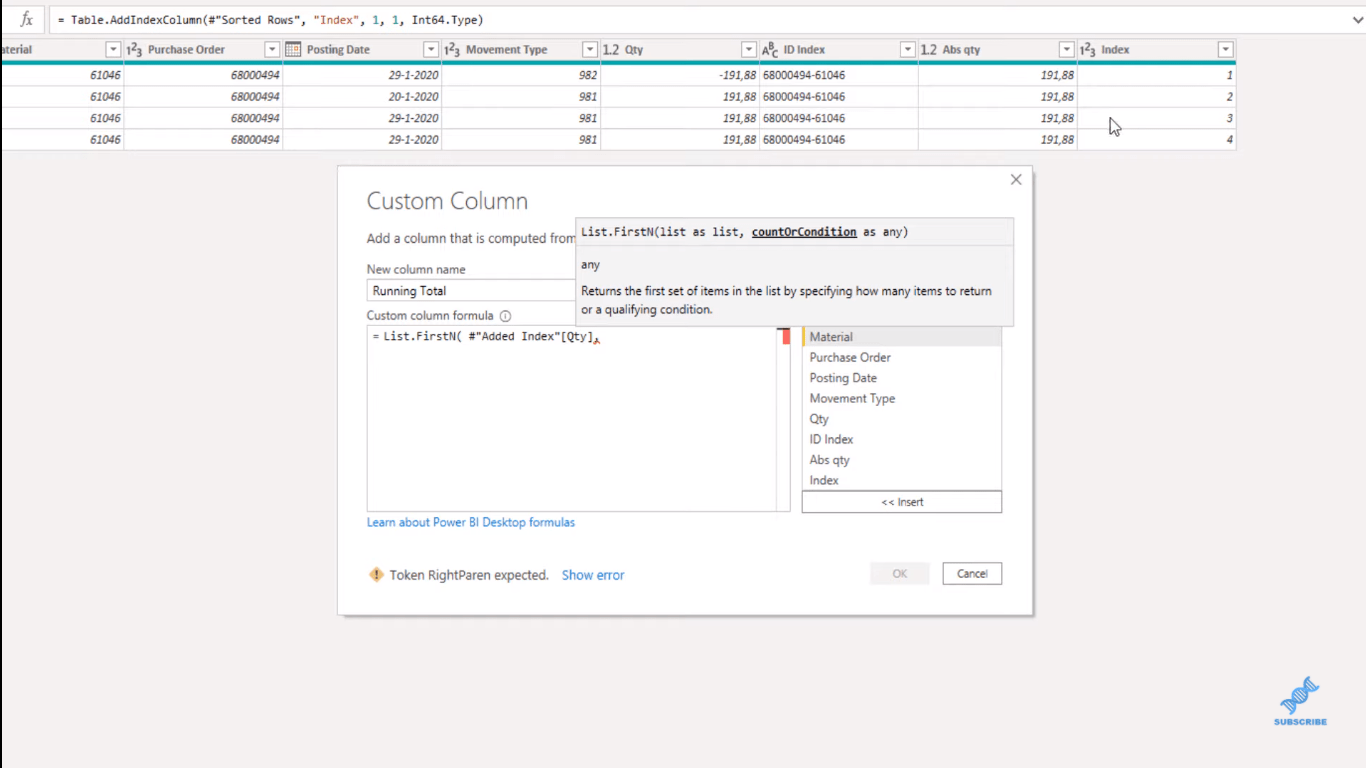Open the Material column filter dropdown
1366x768 pixels.
click(x=113, y=49)
